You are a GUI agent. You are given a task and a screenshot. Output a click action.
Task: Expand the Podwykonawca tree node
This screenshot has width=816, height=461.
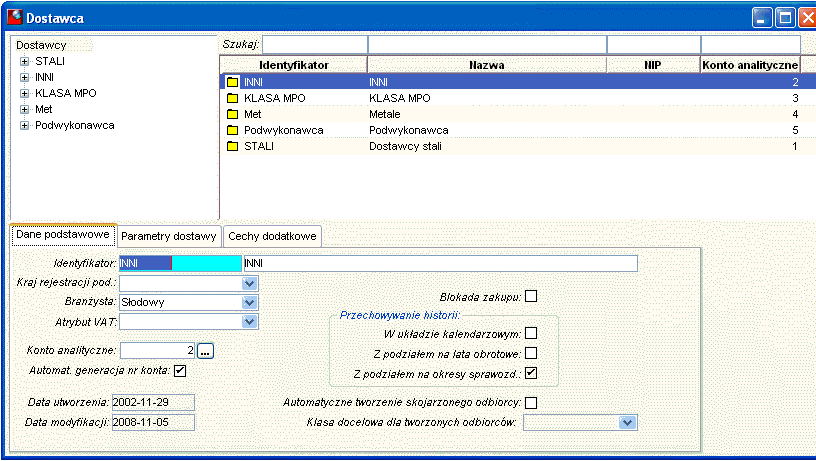coord(24,125)
